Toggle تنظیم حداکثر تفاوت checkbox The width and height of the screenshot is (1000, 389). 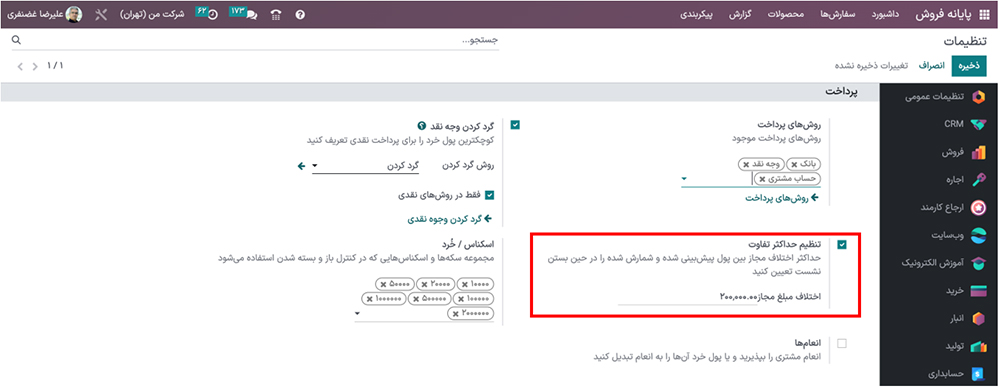pyautogui.click(x=842, y=245)
